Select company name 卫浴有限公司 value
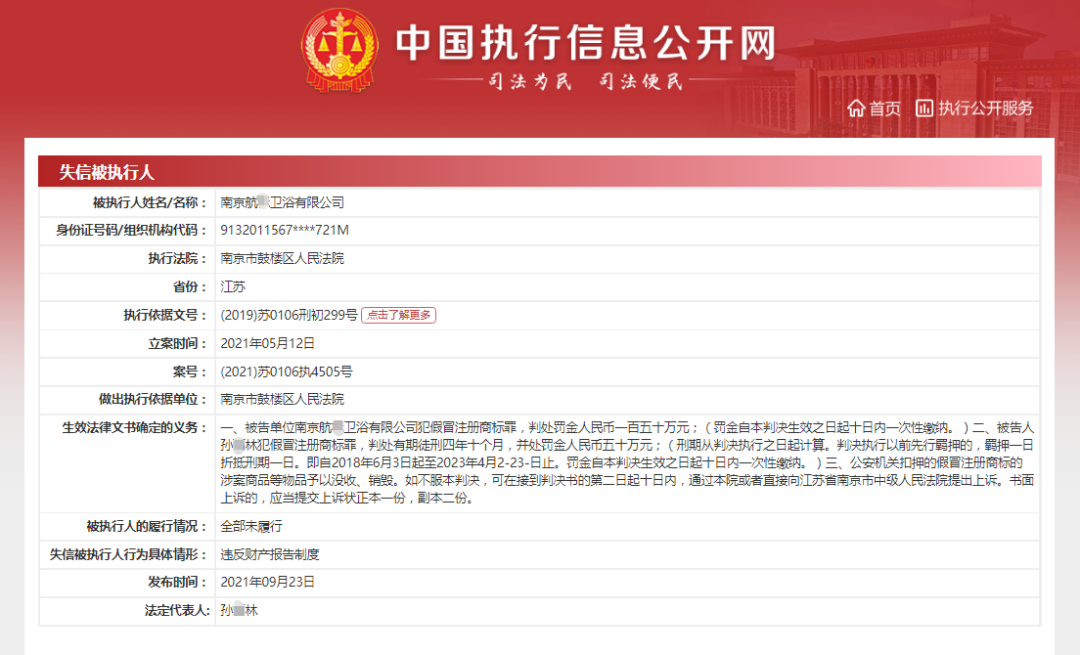Screen dimensions: 1080x655 click(x=282, y=202)
